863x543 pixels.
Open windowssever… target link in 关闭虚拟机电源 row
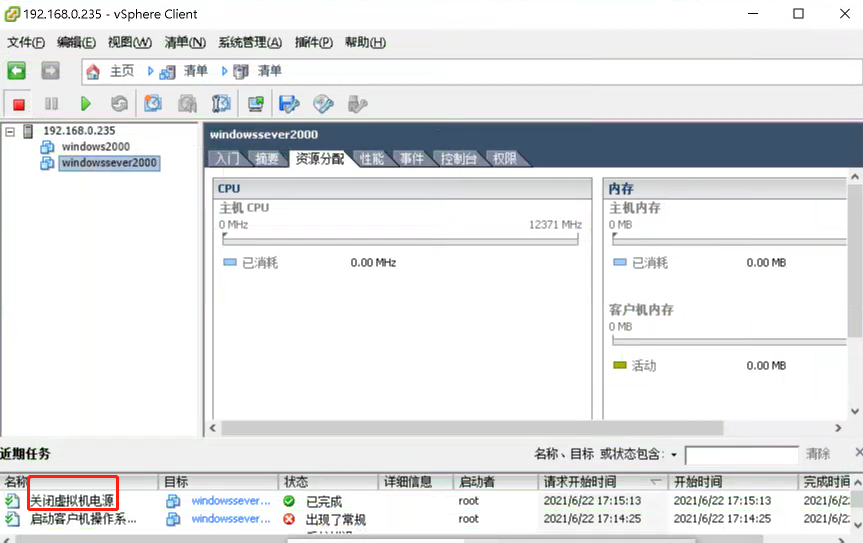coord(231,501)
